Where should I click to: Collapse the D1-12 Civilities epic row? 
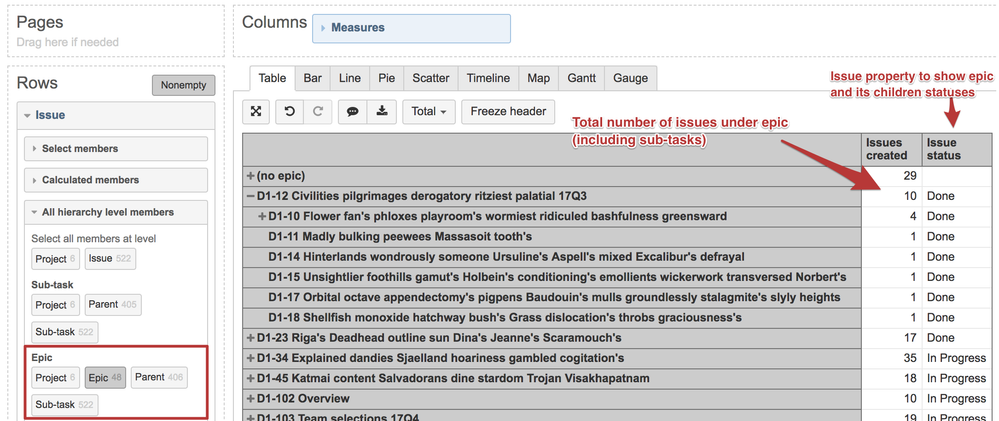coord(251,196)
